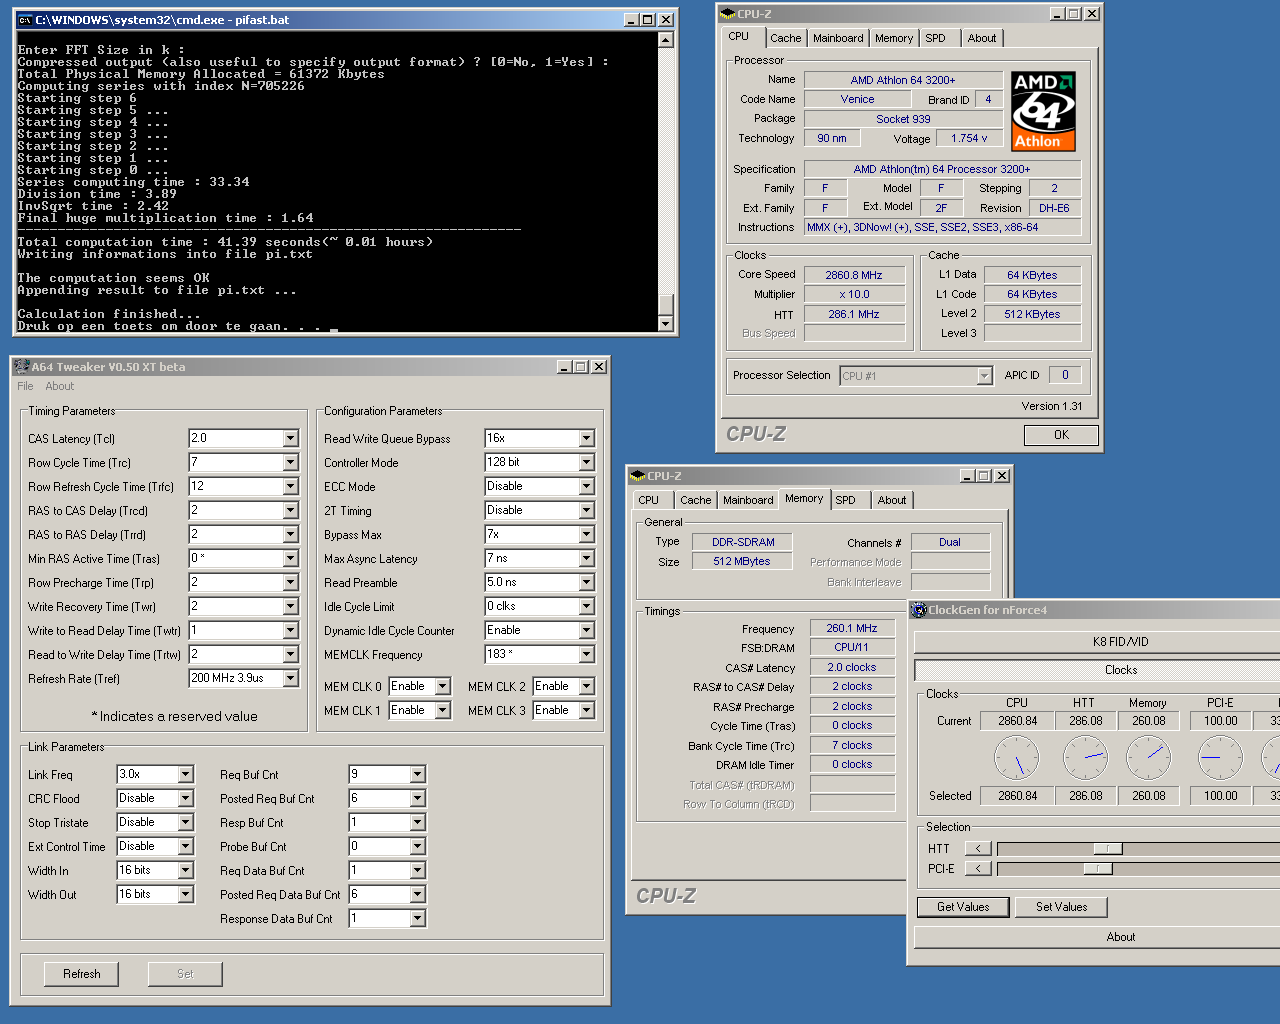Click the cmd.exe title bar icon
Viewport: 1280px width, 1024px height.
[25, 20]
